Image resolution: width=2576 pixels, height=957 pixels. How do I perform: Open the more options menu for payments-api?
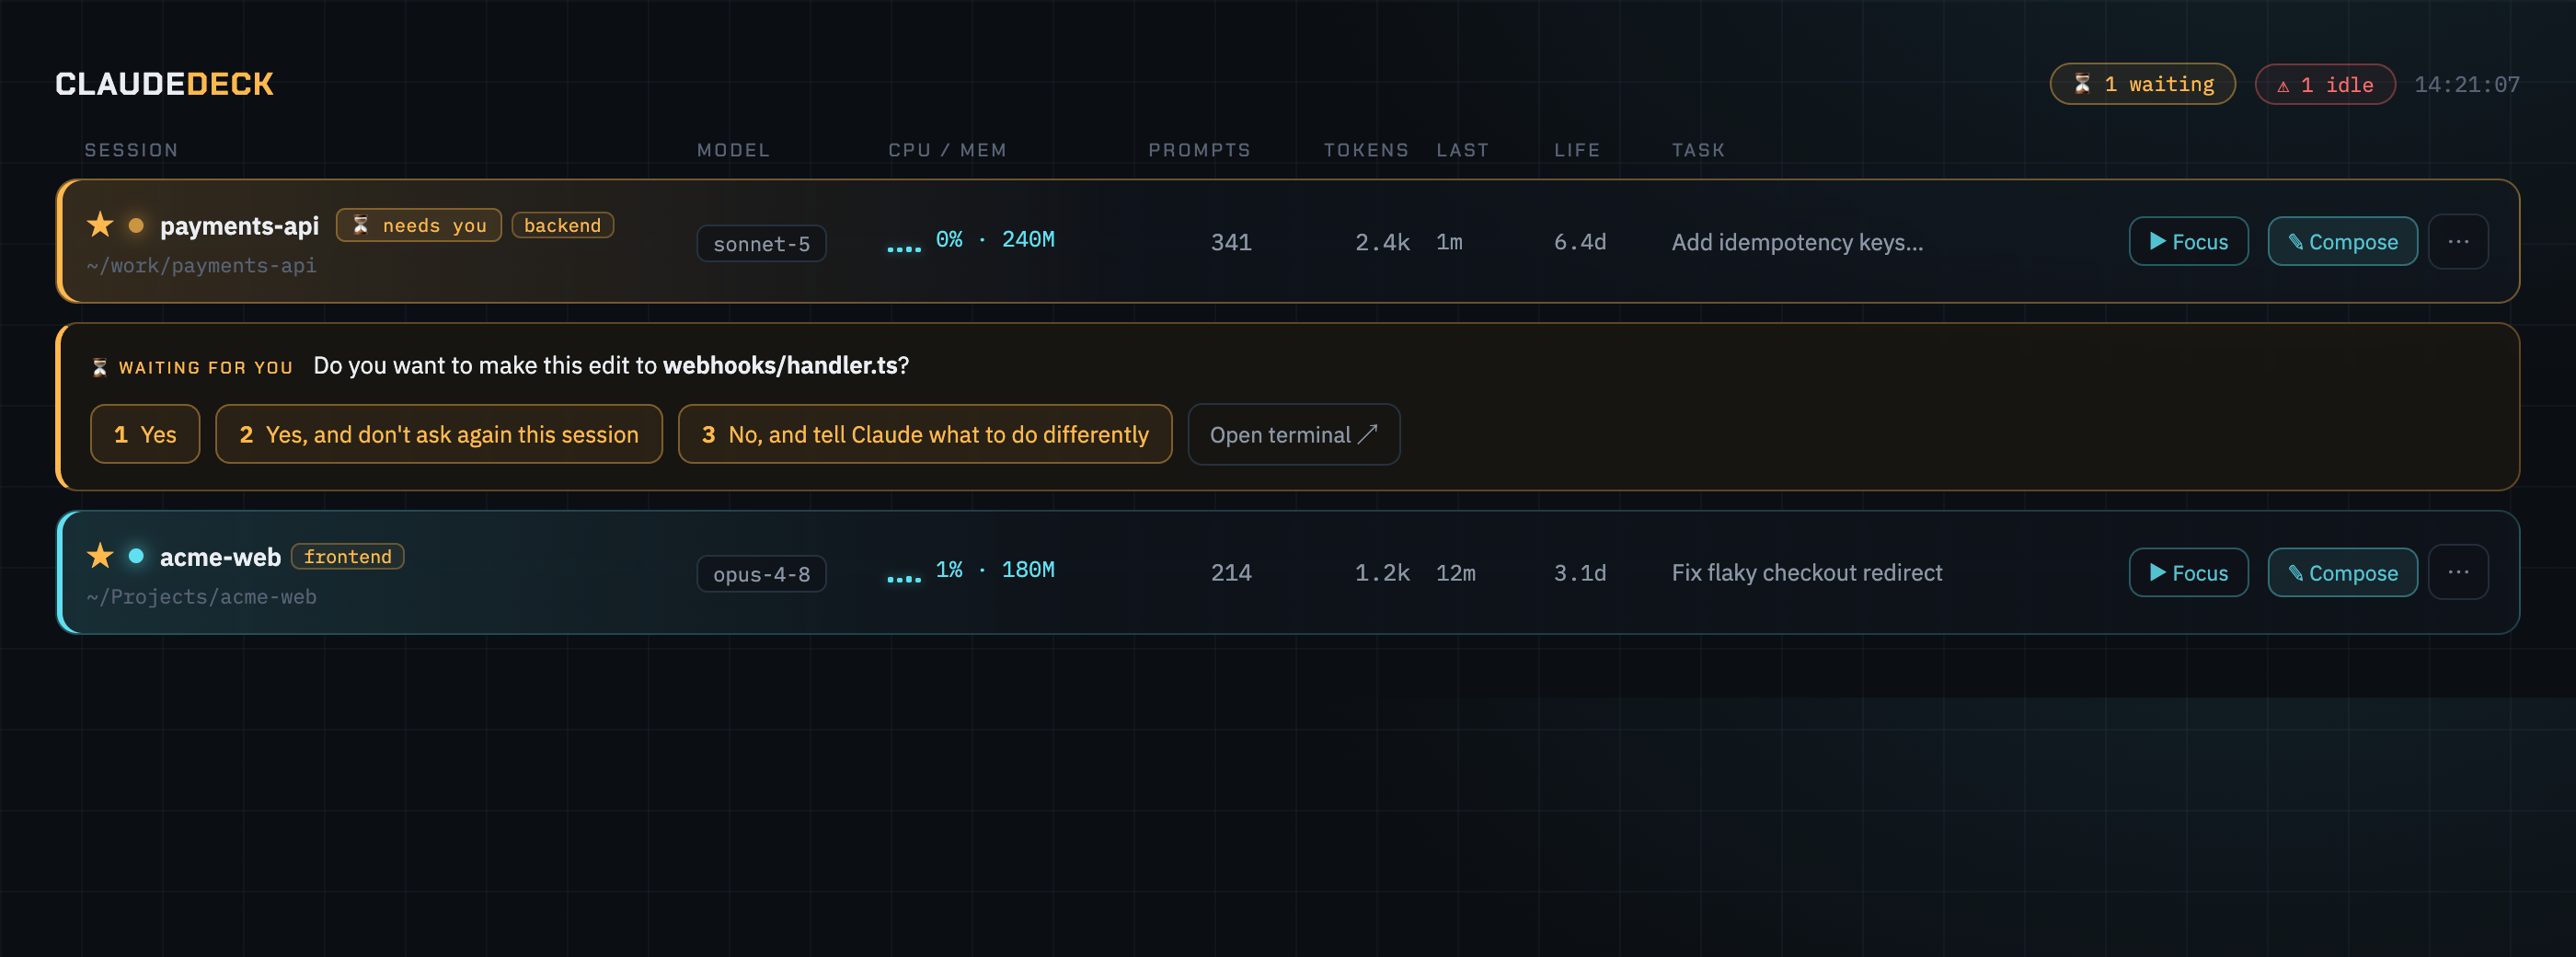(x=2458, y=242)
